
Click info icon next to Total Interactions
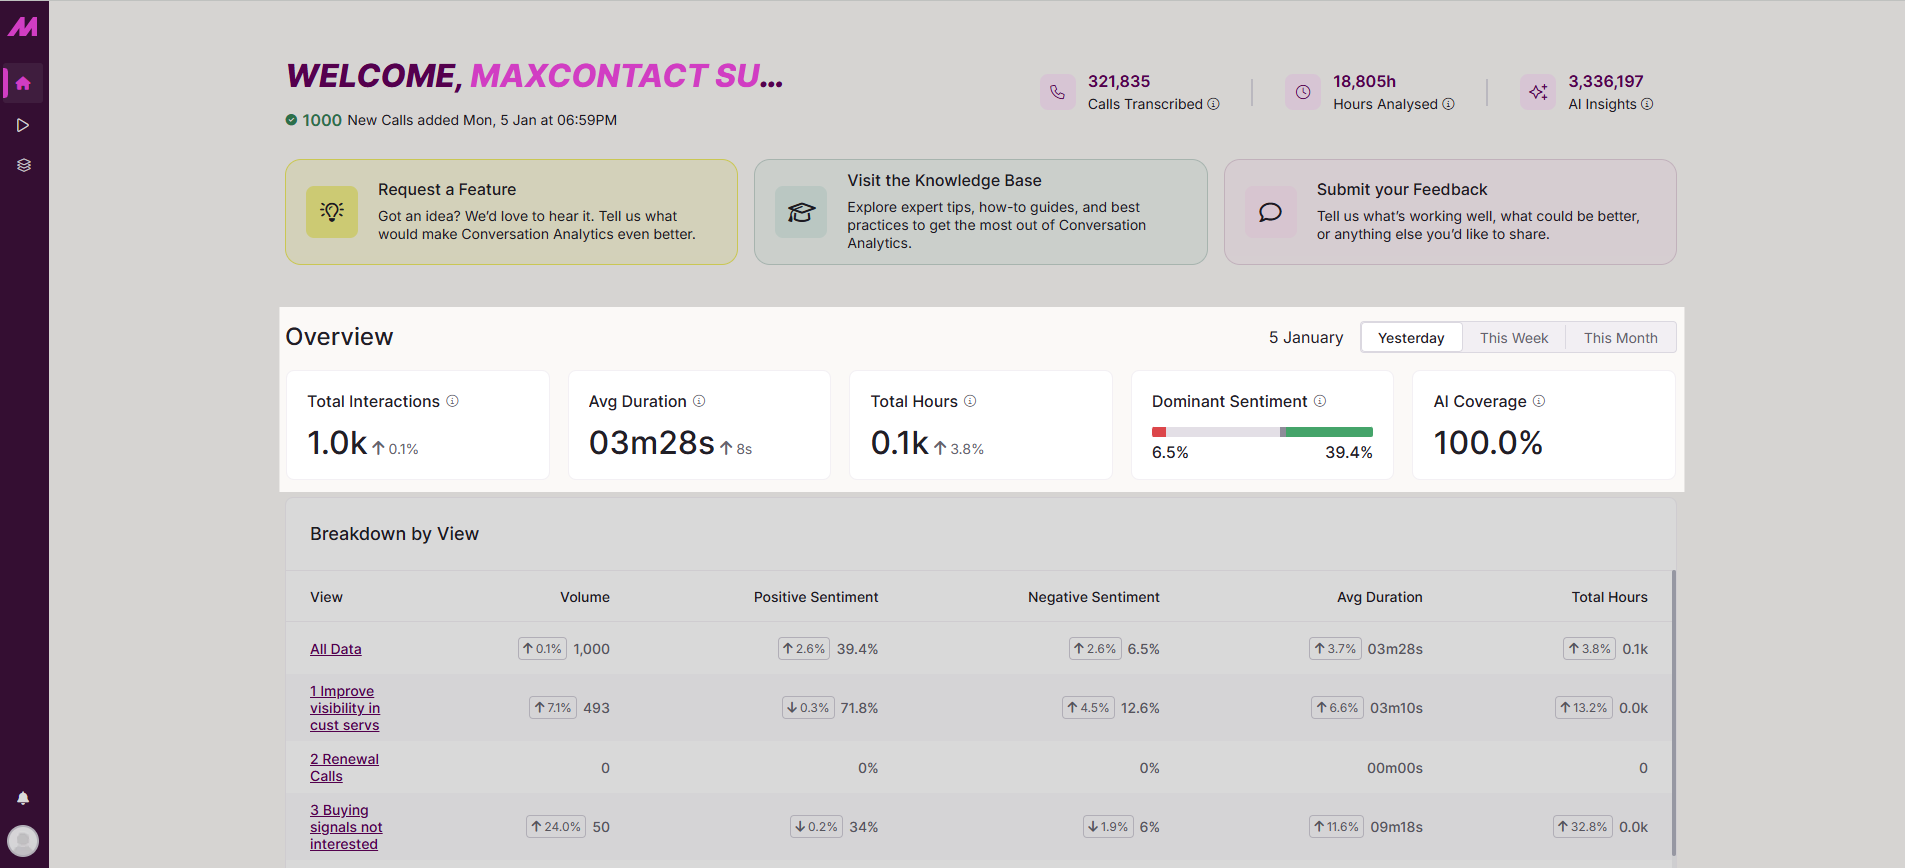[453, 401]
